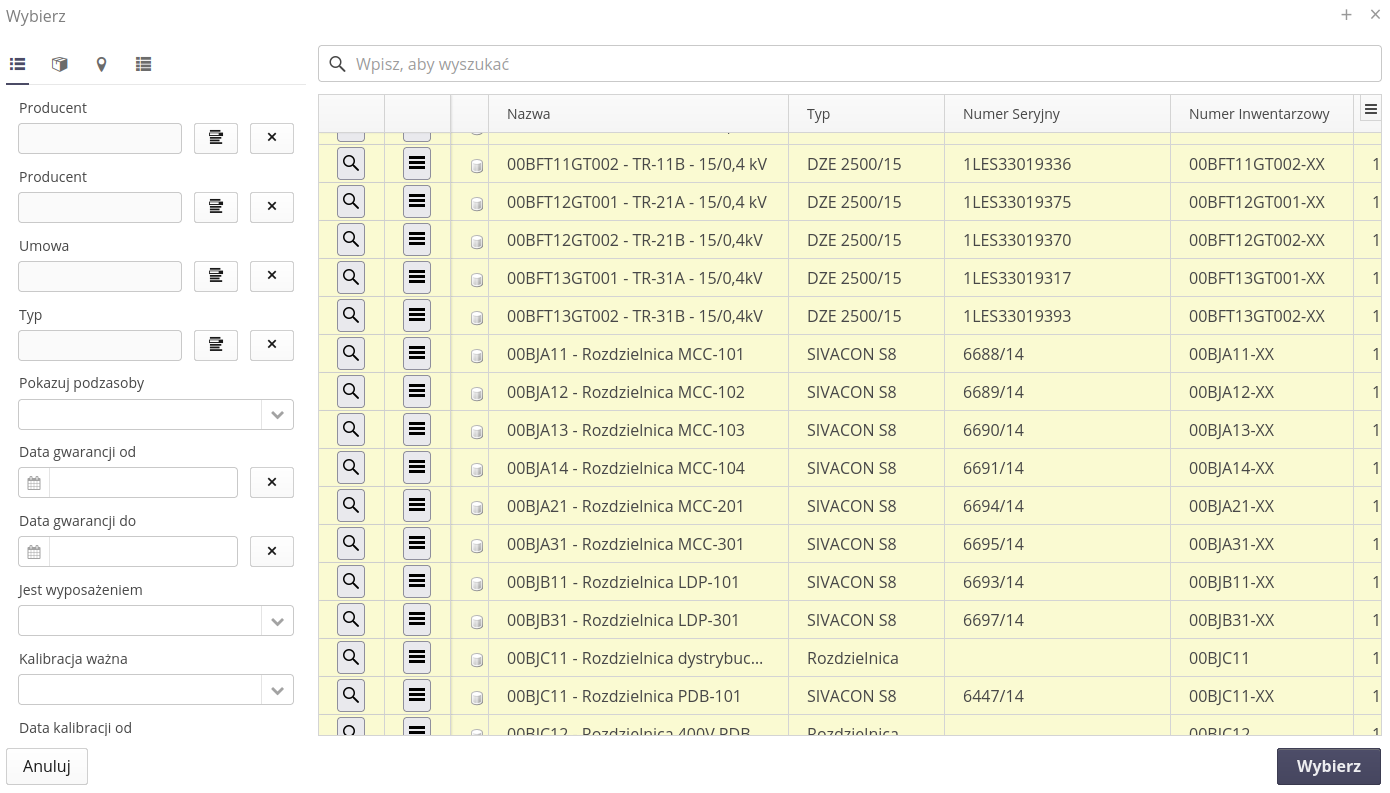Image resolution: width=1390 pixels, height=793 pixels.
Task: Click magnifier icon for 00BJA11 Rozdzielnica MCC-101 row
Action: click(351, 354)
